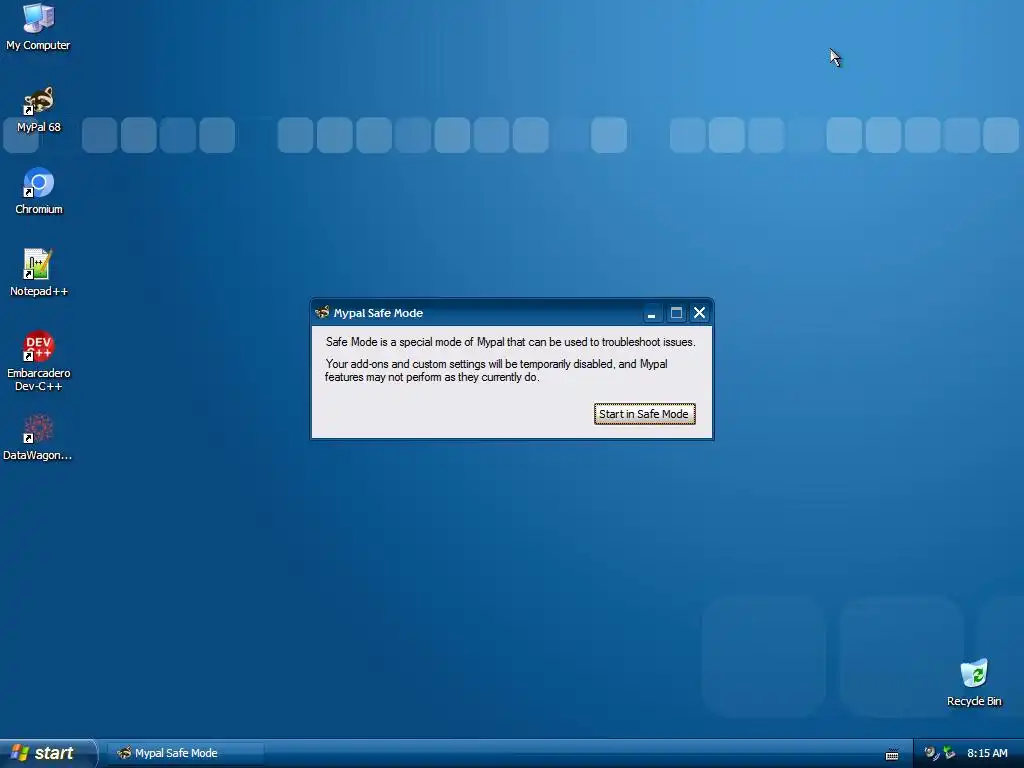Maximize the Mypal Safe Mode dialog
1024x768 pixels.
point(676,313)
